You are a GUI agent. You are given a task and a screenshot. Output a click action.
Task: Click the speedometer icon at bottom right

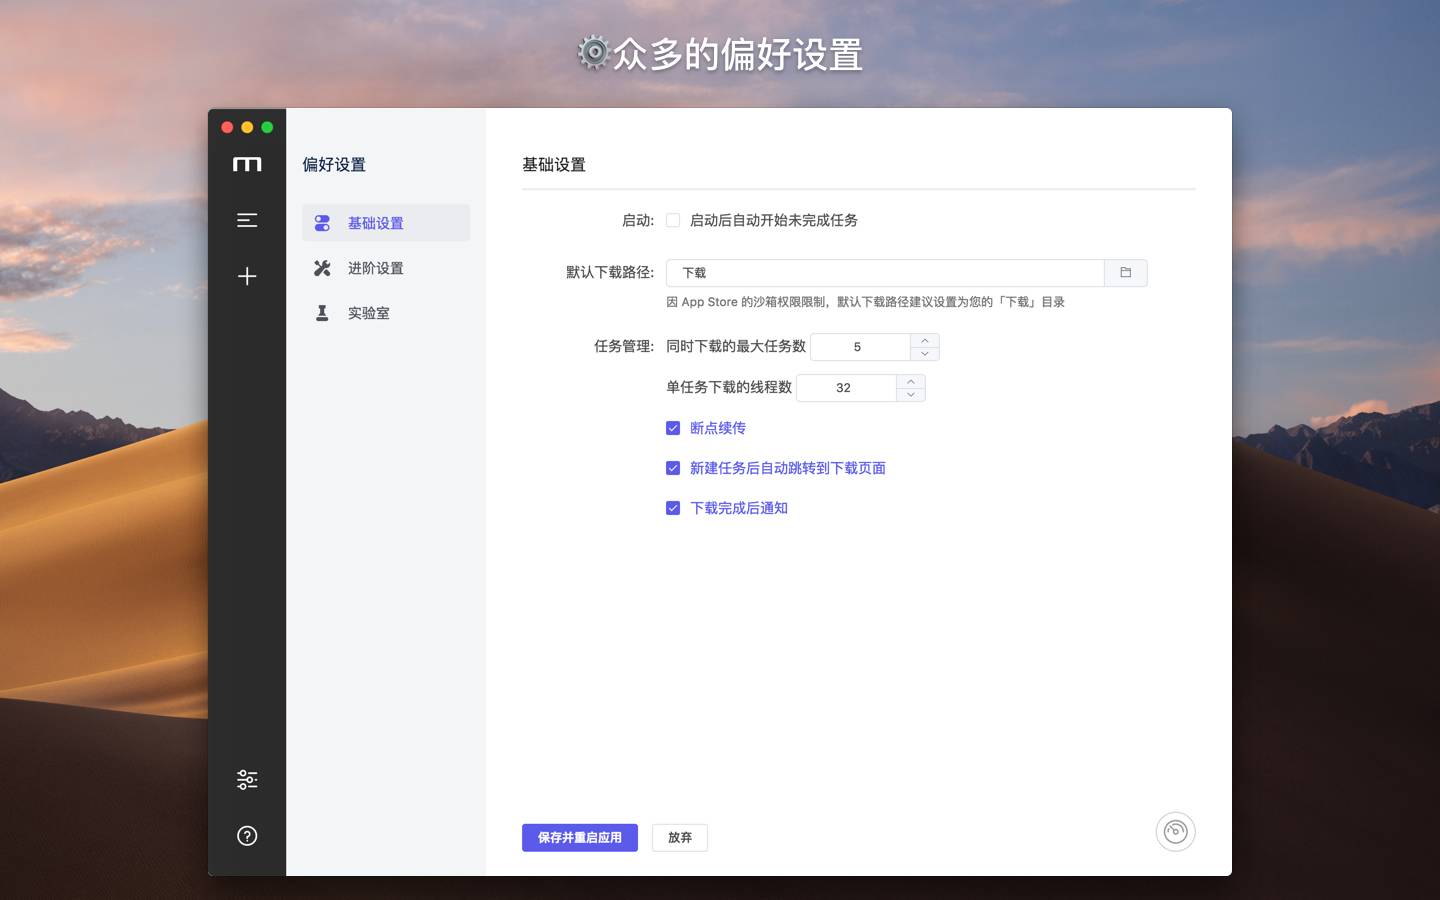1175,832
